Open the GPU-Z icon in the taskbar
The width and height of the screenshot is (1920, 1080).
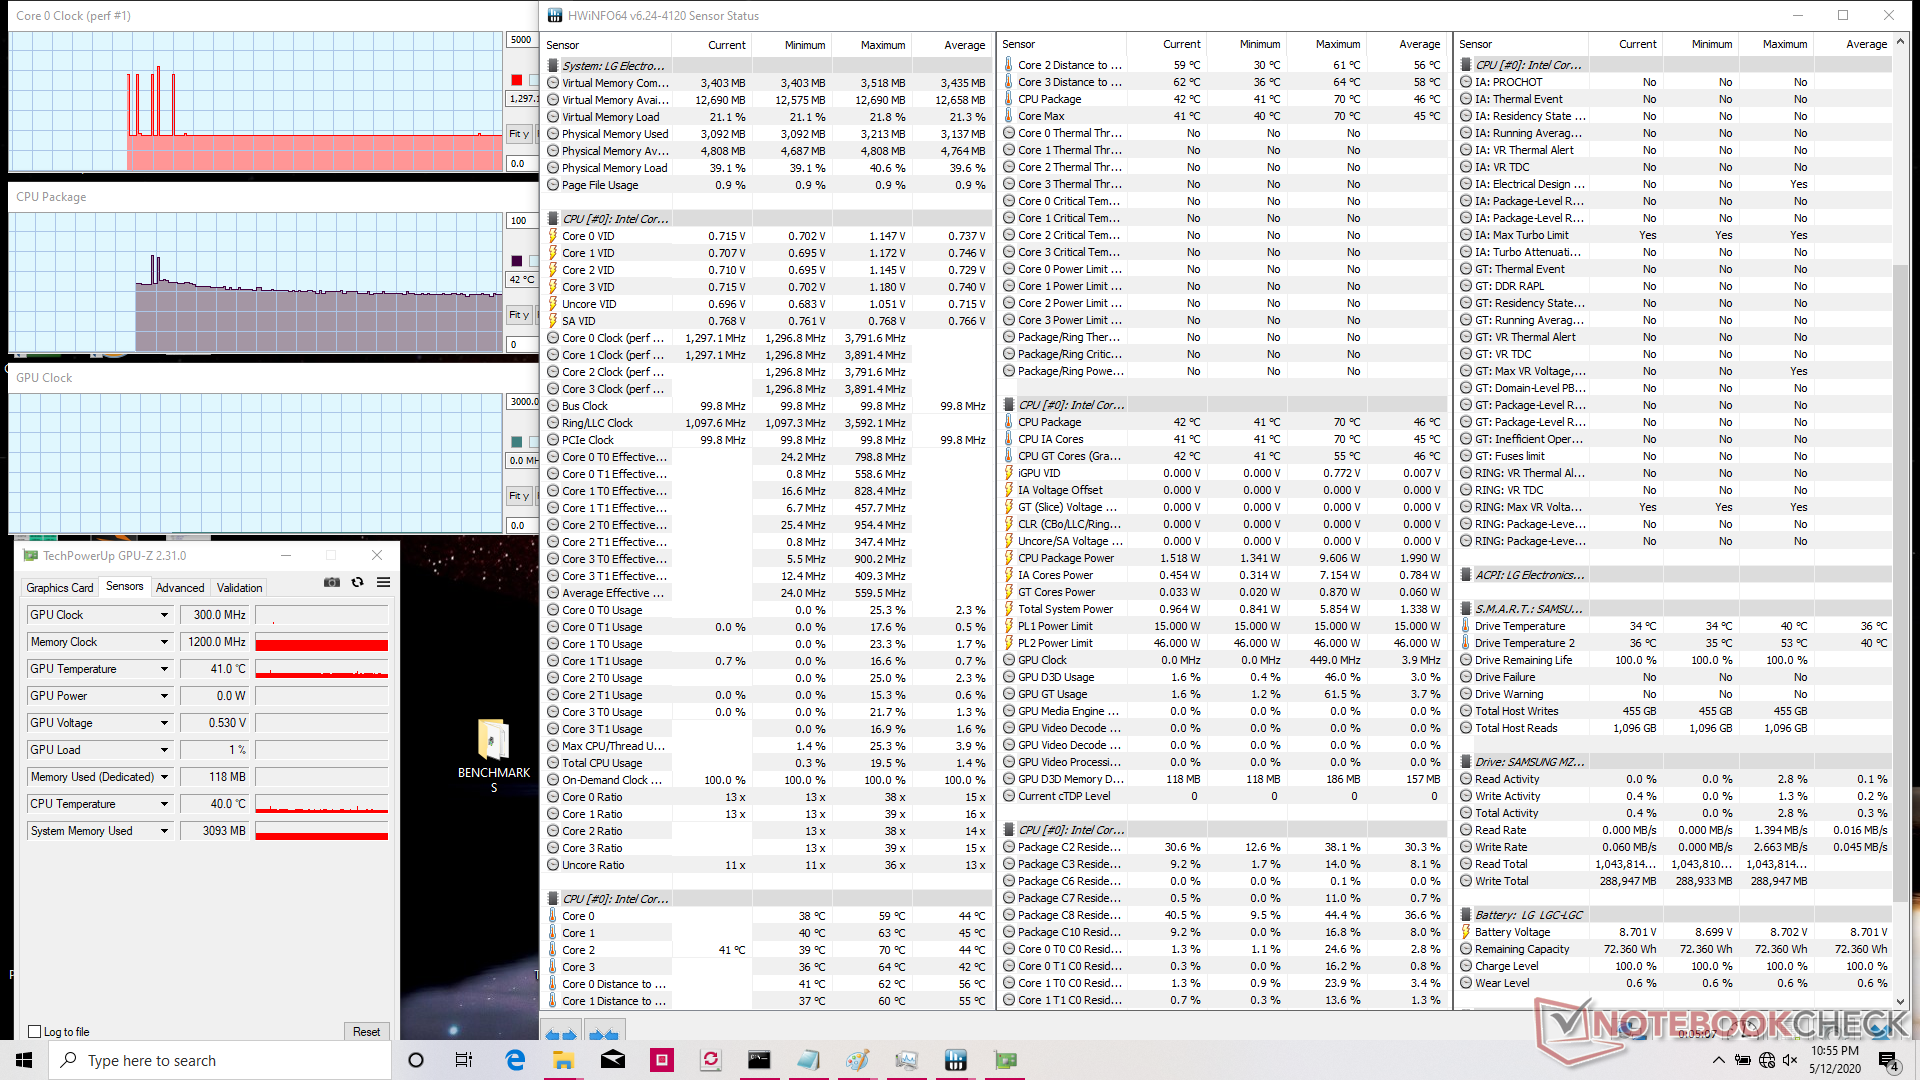click(x=1005, y=1060)
